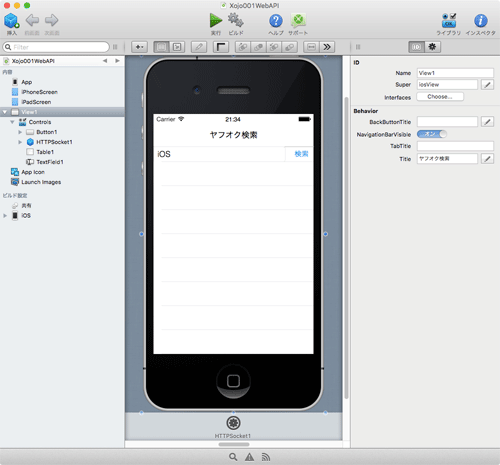Expand the iOS build target triangle
Screen dimensions: 500x465
(x=5, y=216)
